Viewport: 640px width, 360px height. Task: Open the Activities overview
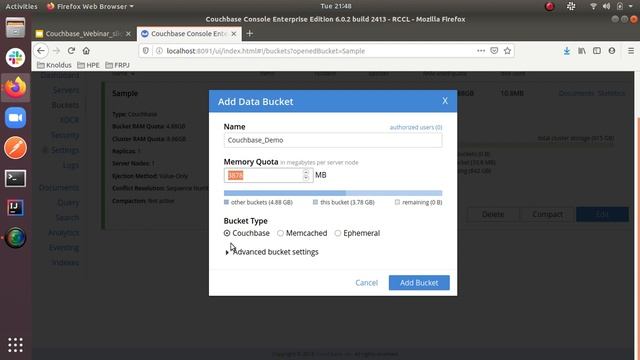tap(21, 6)
